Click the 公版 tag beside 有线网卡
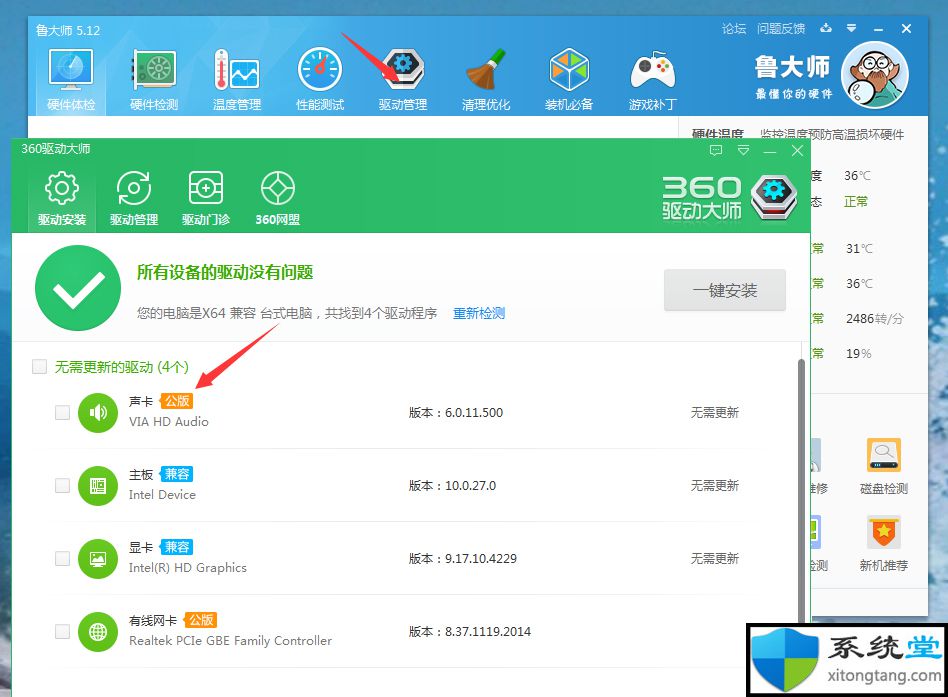The image size is (948, 697). [201, 620]
